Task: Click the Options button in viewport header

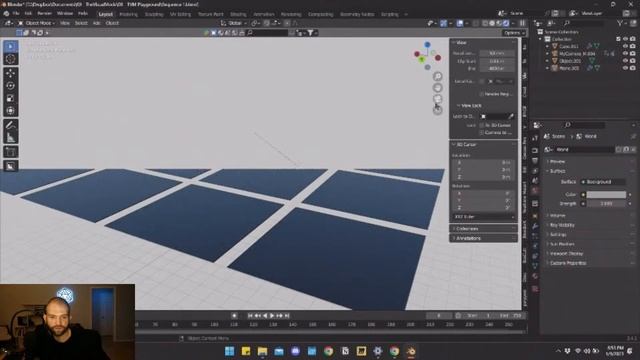Action: pyautogui.click(x=513, y=33)
